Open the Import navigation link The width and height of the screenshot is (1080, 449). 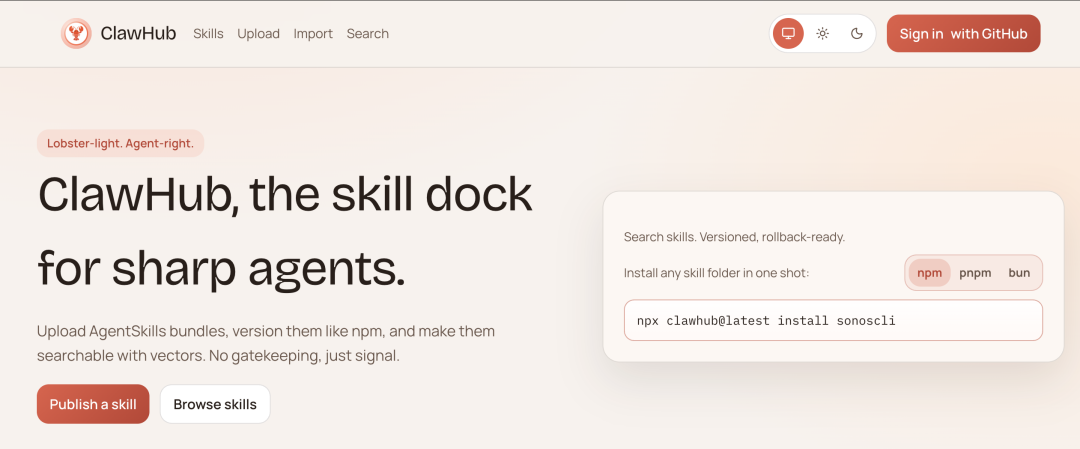(x=313, y=34)
